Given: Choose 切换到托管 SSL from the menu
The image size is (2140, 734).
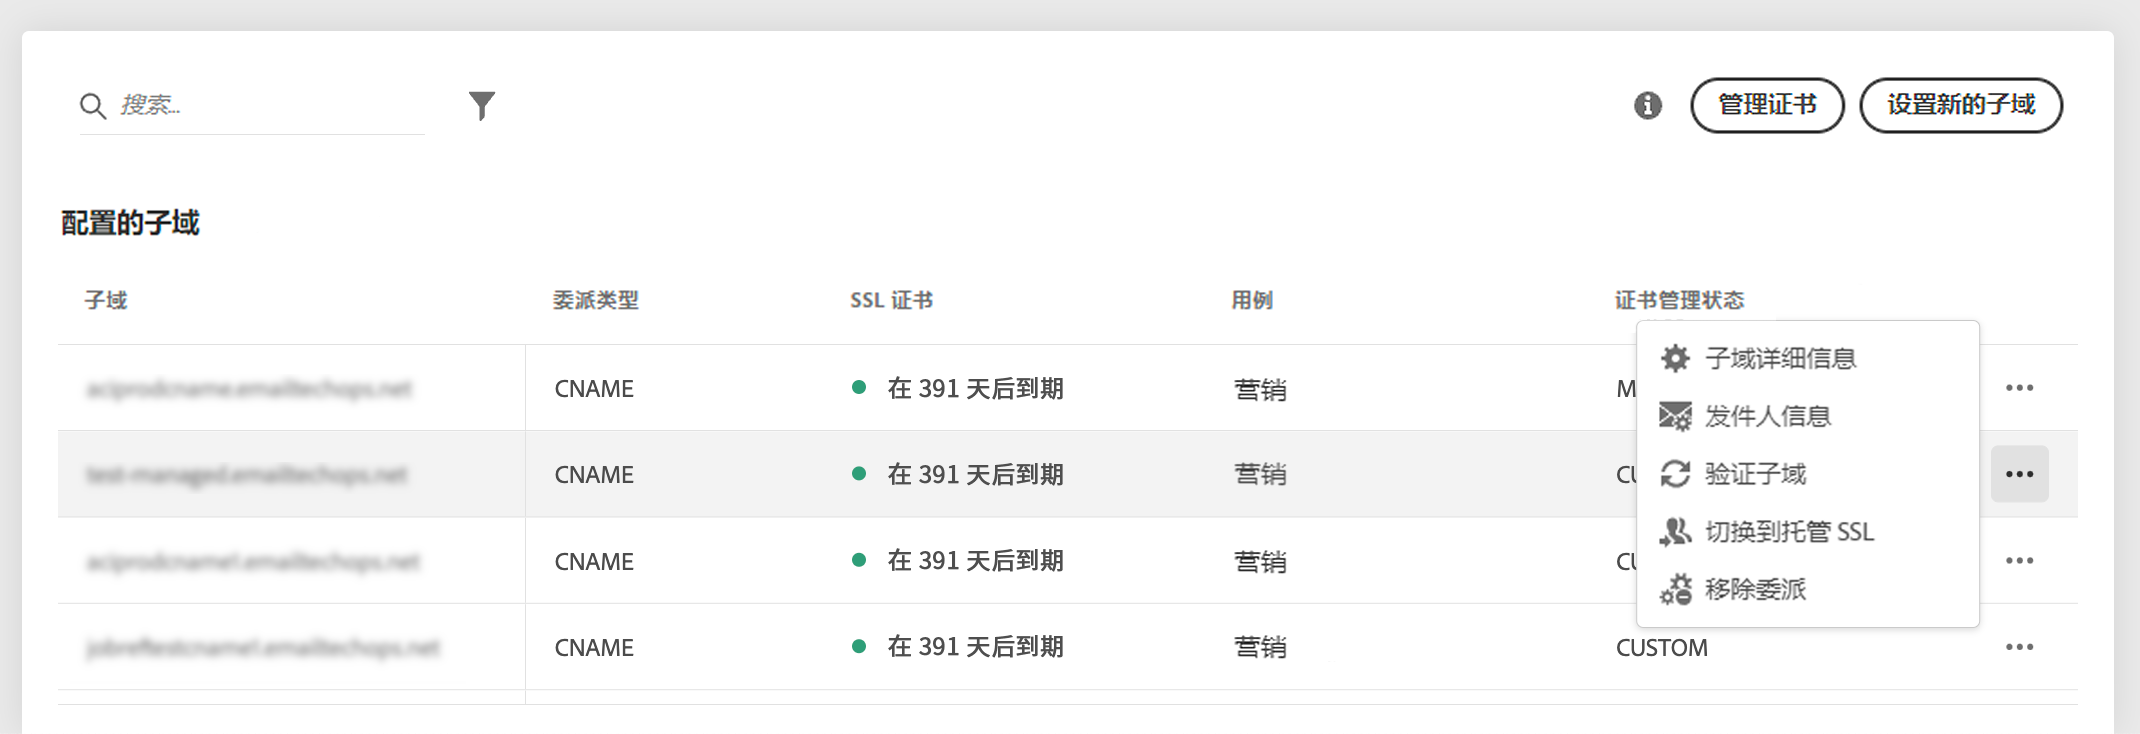Looking at the screenshot, I should 1788,532.
